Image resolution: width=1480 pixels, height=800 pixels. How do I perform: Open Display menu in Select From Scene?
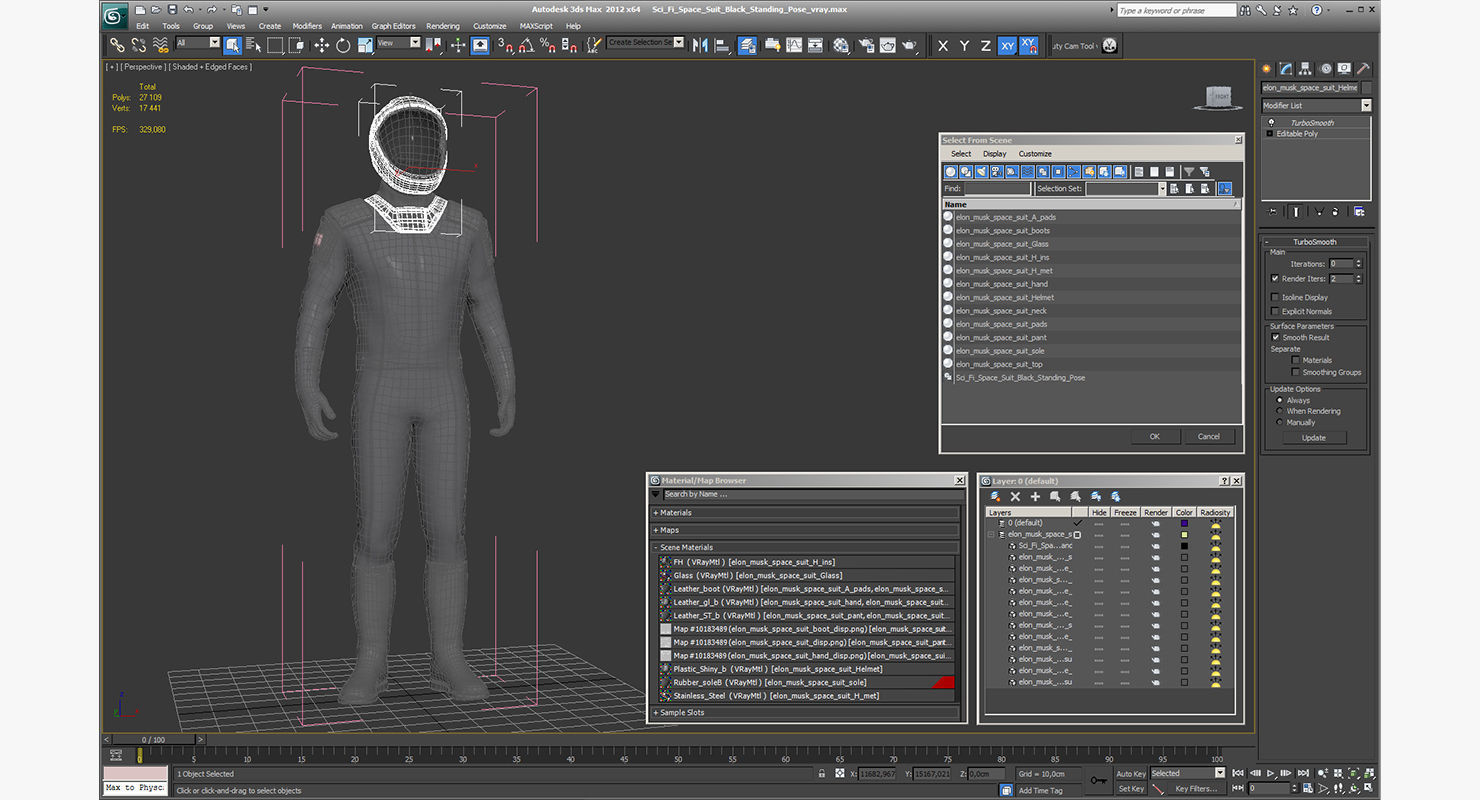click(x=994, y=154)
